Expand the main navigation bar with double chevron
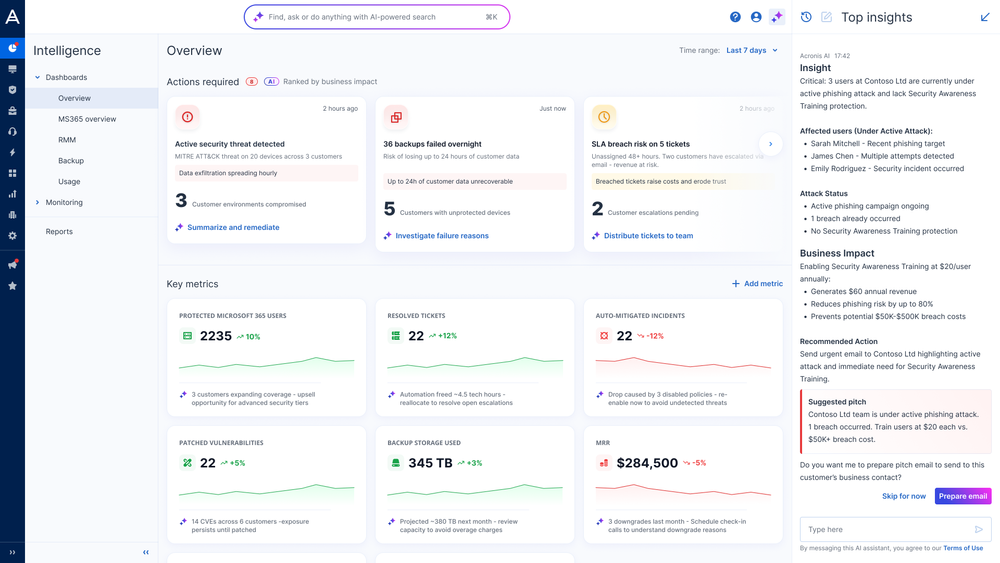This screenshot has width=1000, height=563. pos(12,552)
